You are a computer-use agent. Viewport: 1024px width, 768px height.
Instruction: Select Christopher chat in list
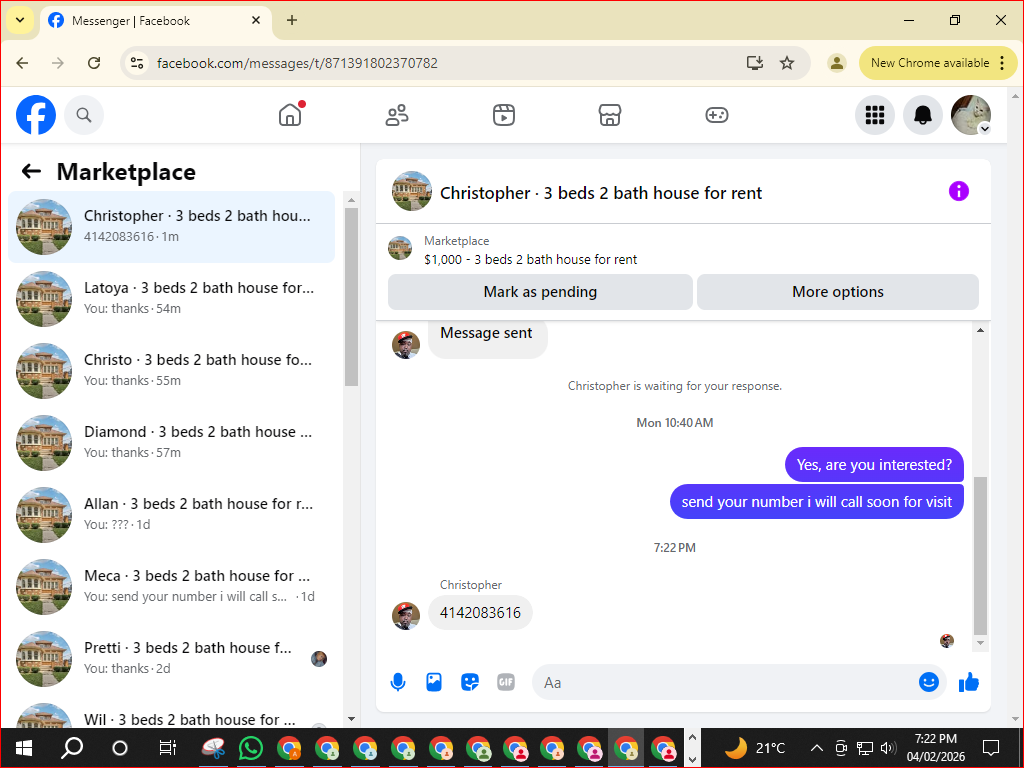pyautogui.click(x=171, y=227)
